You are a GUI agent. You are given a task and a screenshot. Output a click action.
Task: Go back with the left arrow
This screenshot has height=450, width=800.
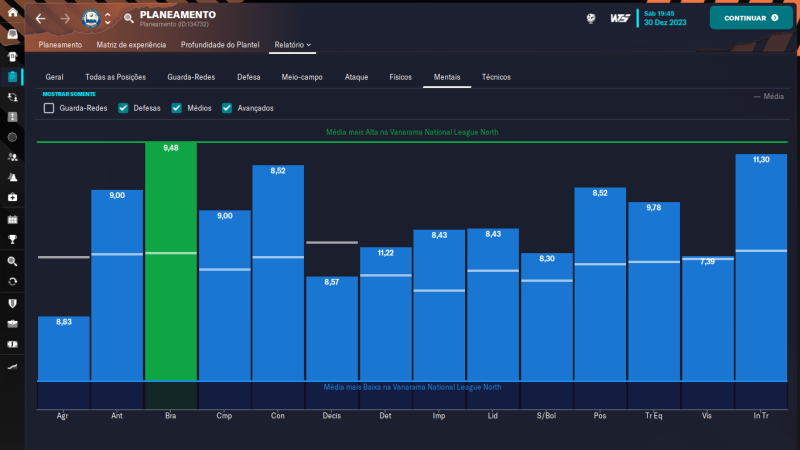(40, 19)
